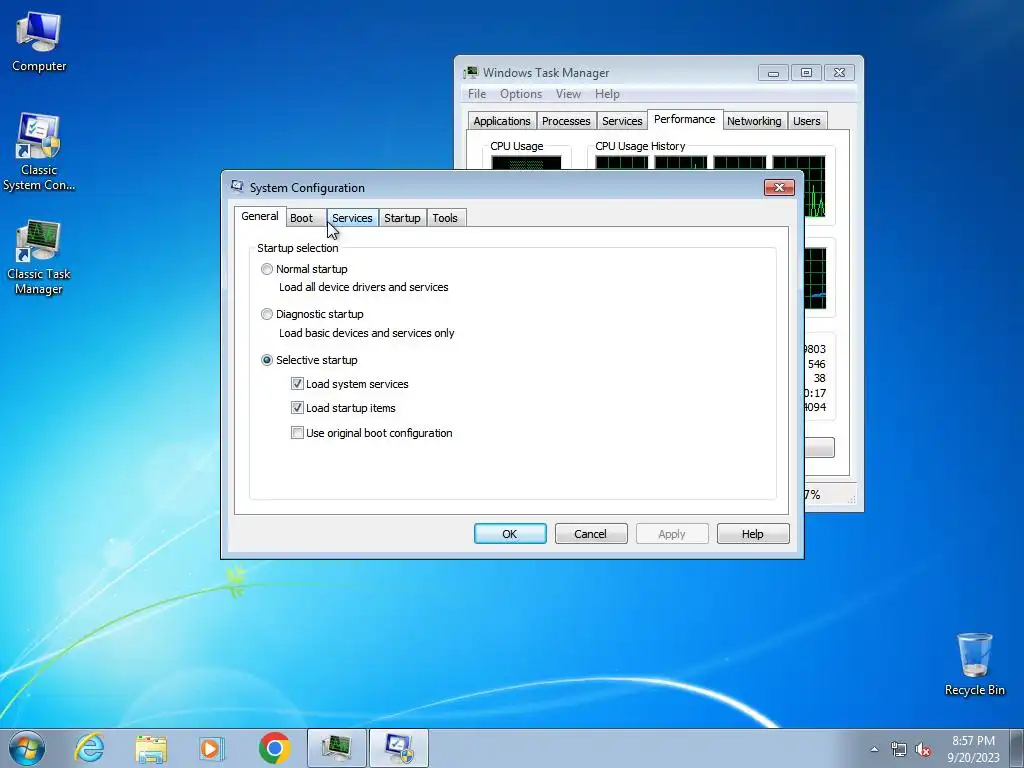Open the Services tab in System Configuration
Image resolution: width=1024 pixels, height=768 pixels.
352,218
